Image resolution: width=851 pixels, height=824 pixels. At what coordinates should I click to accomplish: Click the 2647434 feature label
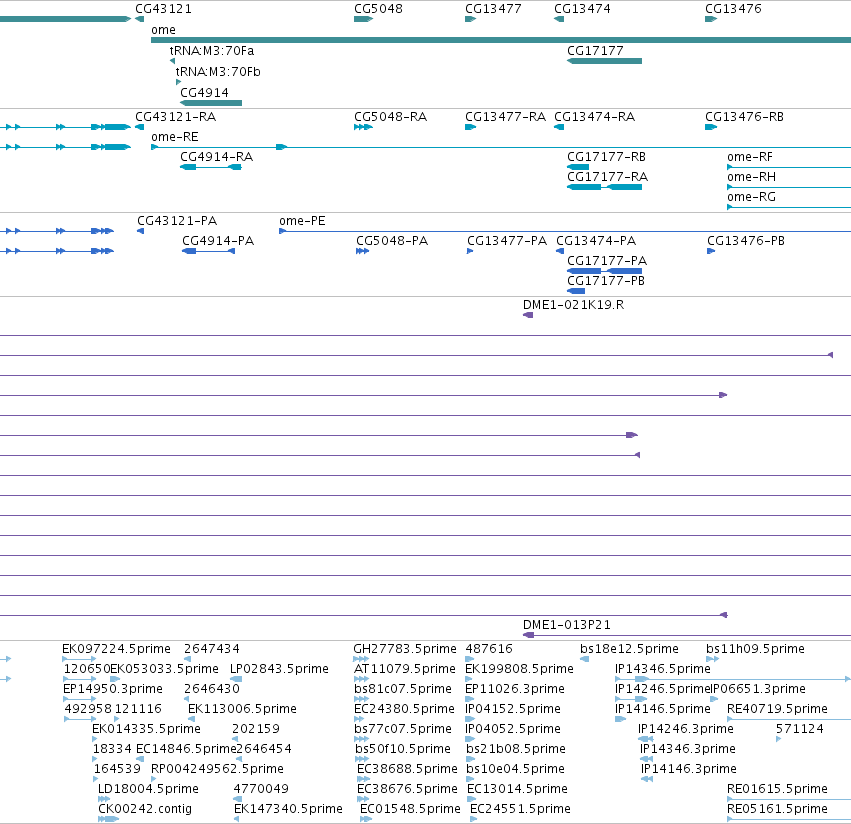[212, 649]
